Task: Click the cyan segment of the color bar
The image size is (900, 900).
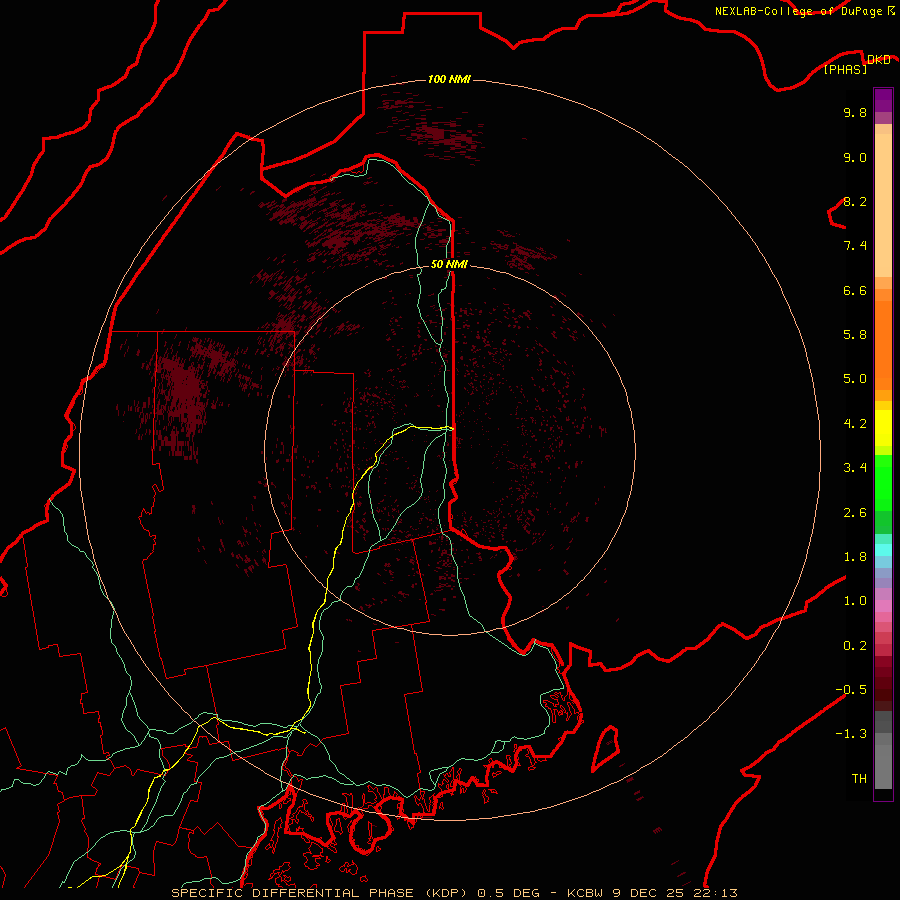Action: (883, 550)
